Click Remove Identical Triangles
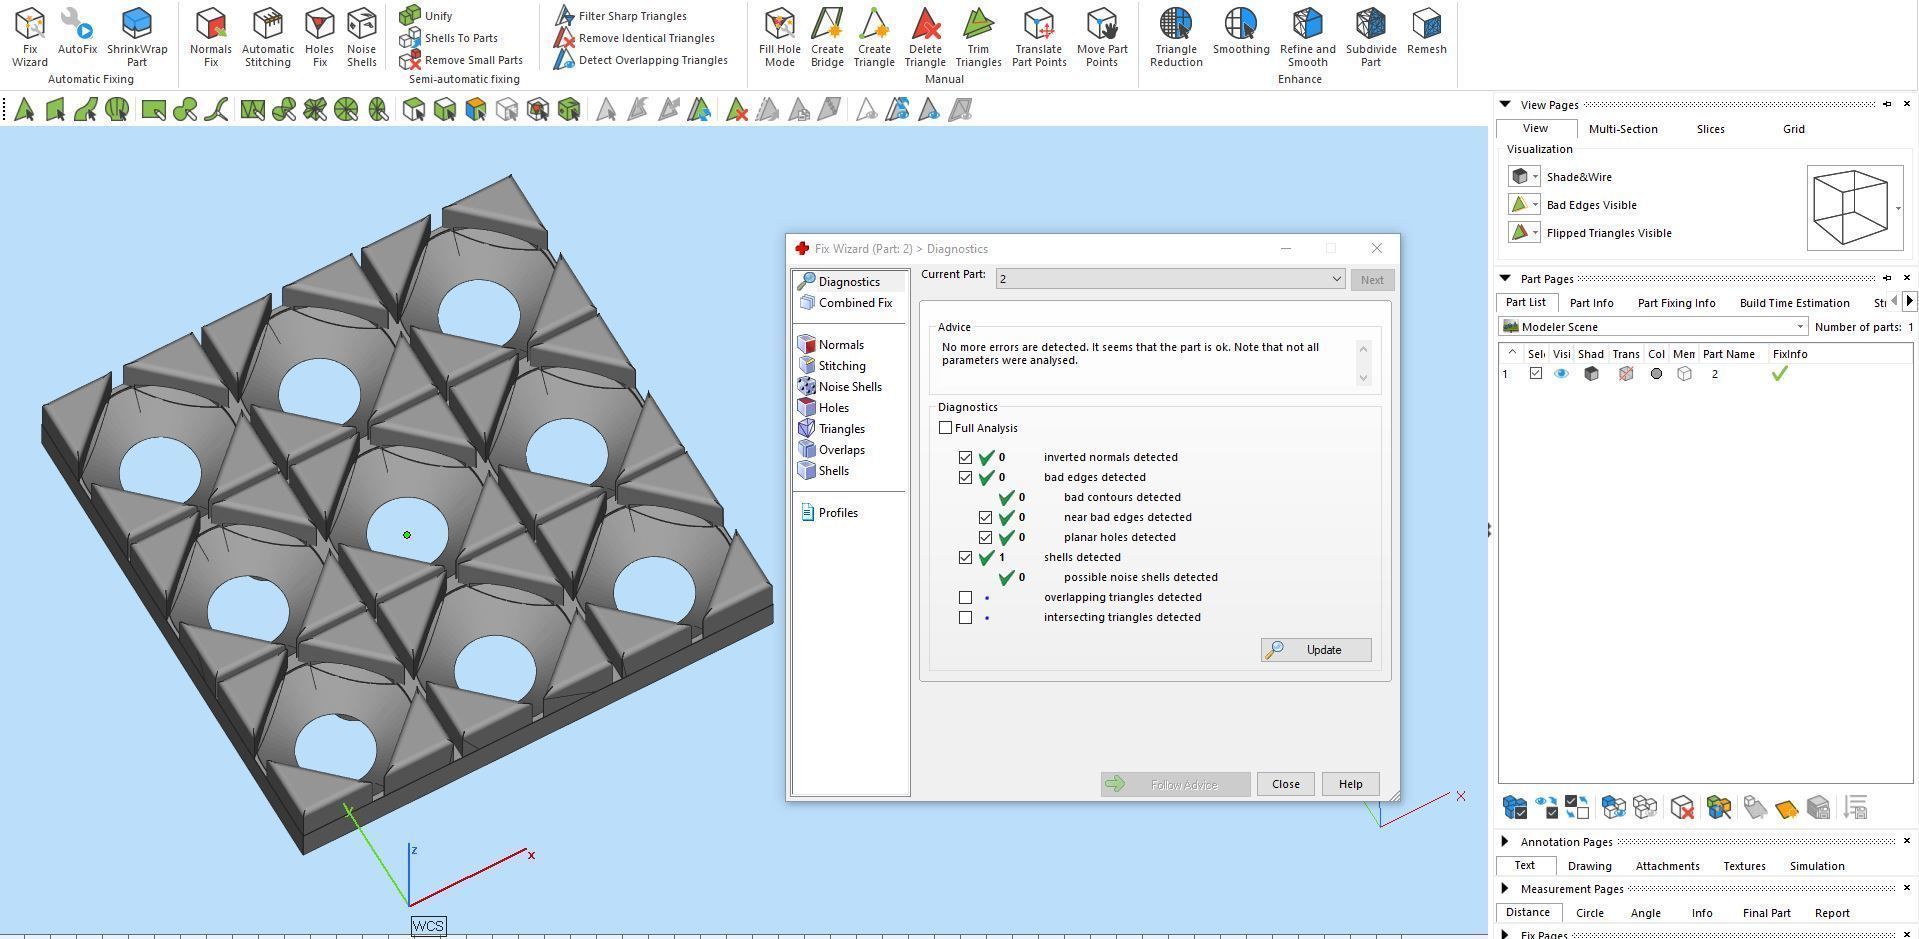 coord(635,38)
